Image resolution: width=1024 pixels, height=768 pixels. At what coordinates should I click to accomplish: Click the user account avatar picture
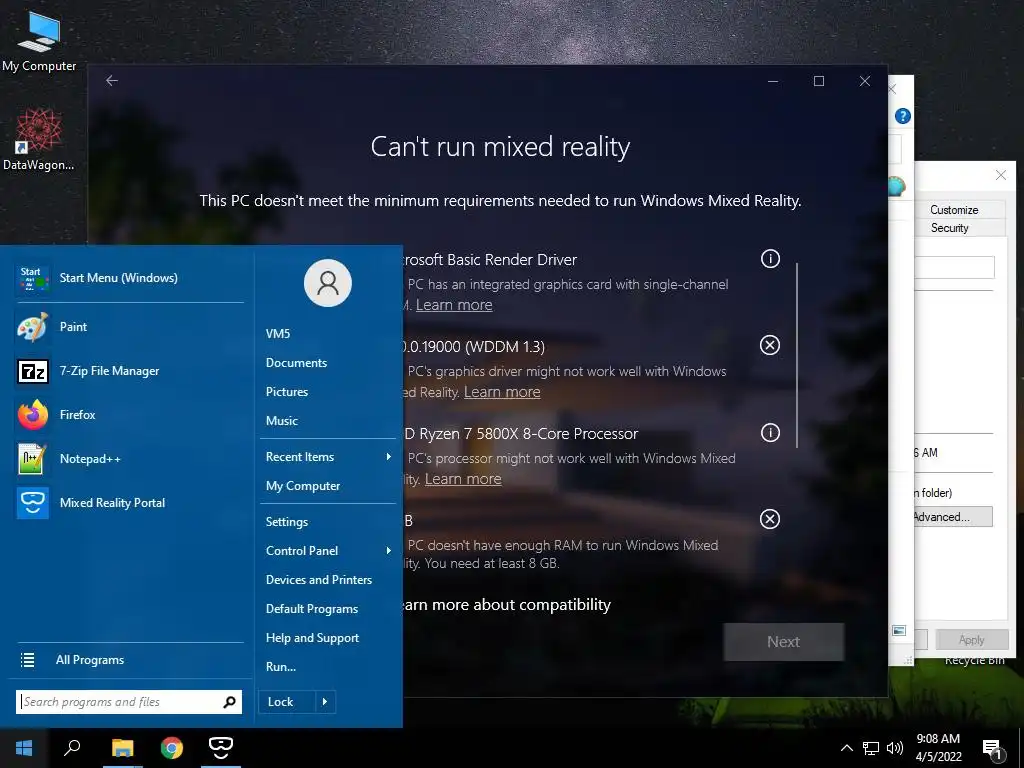(x=328, y=283)
